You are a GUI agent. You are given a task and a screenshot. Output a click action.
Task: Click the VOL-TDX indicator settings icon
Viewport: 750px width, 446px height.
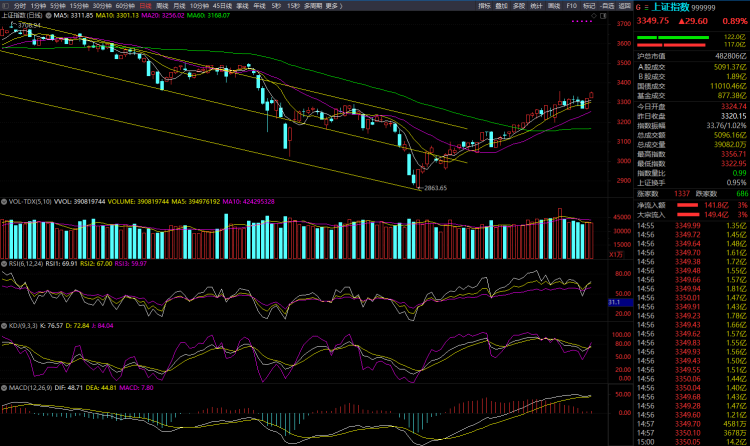(4, 201)
